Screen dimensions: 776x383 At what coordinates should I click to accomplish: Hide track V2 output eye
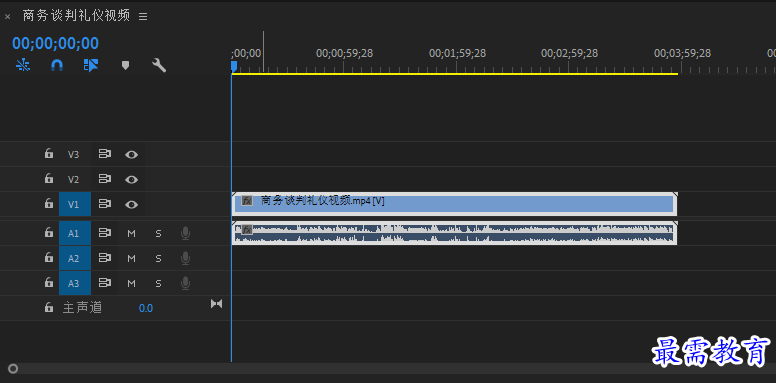(x=131, y=179)
